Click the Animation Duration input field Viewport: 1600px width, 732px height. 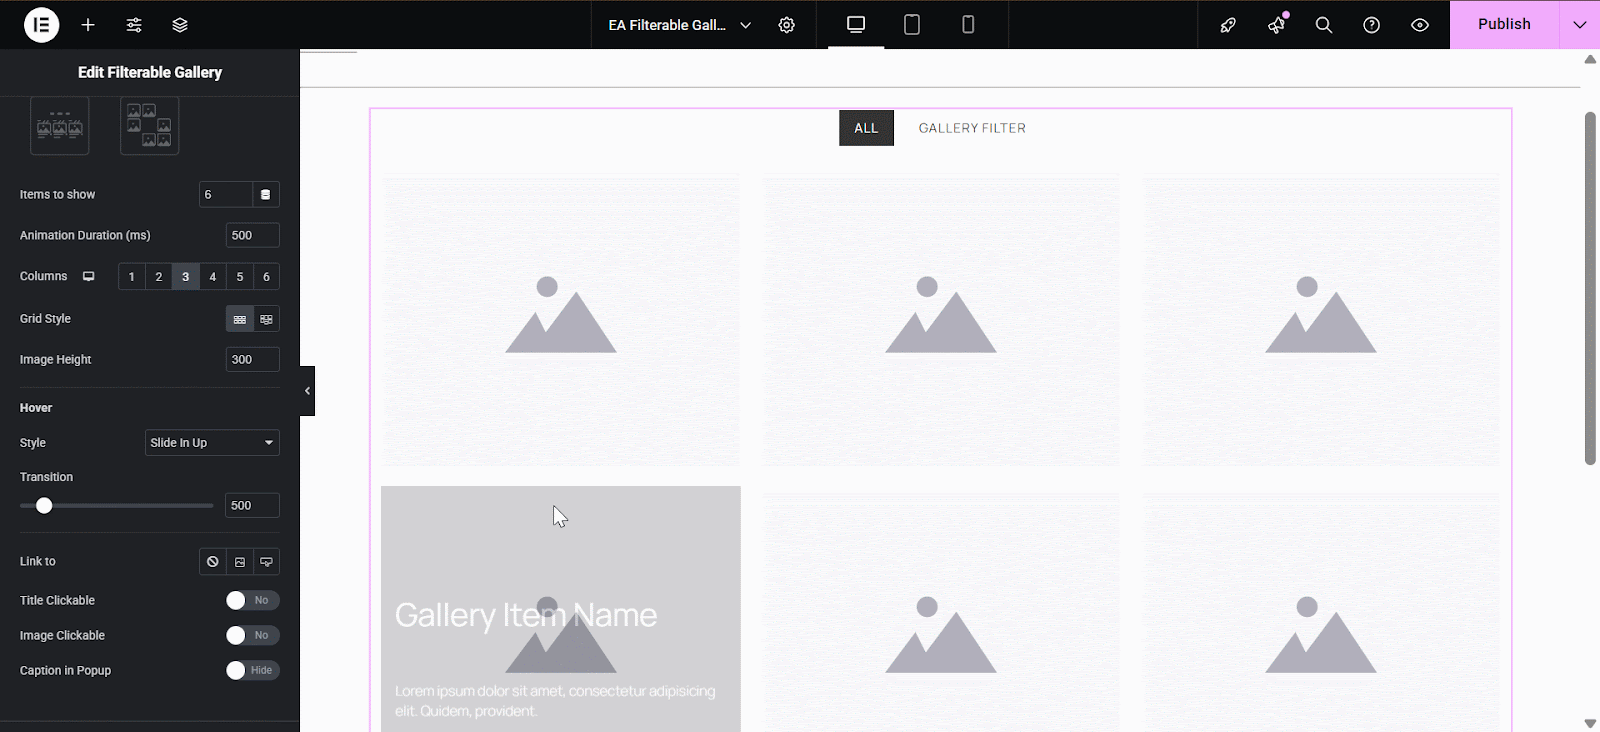click(252, 236)
